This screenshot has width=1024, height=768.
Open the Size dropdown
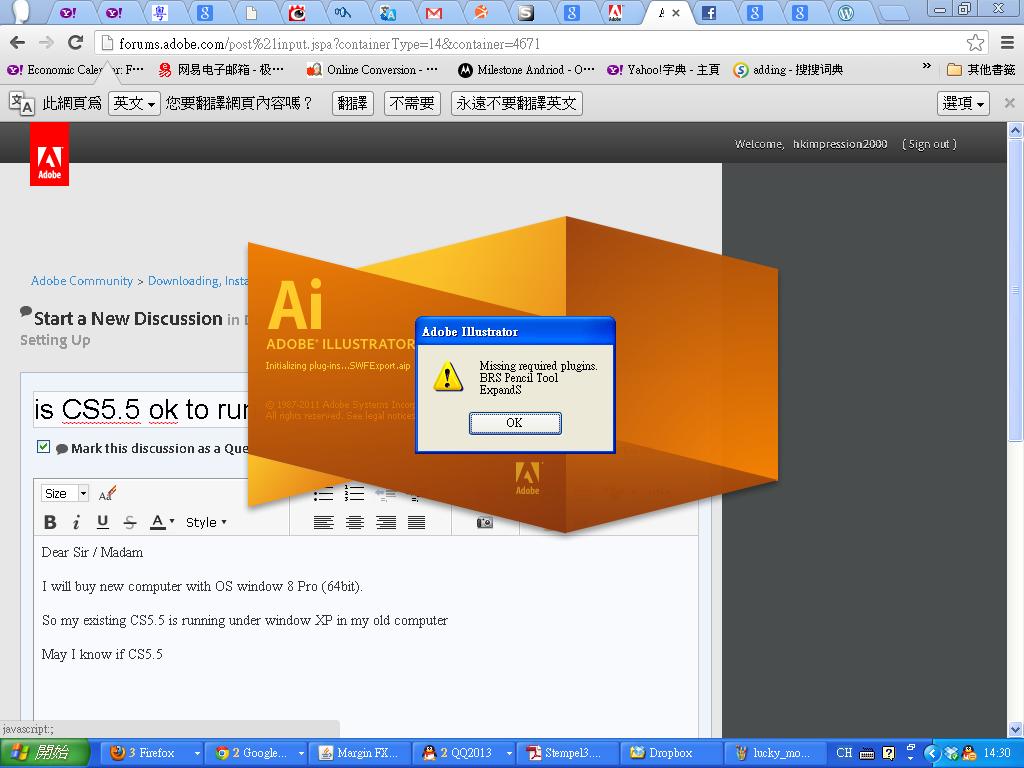64,493
